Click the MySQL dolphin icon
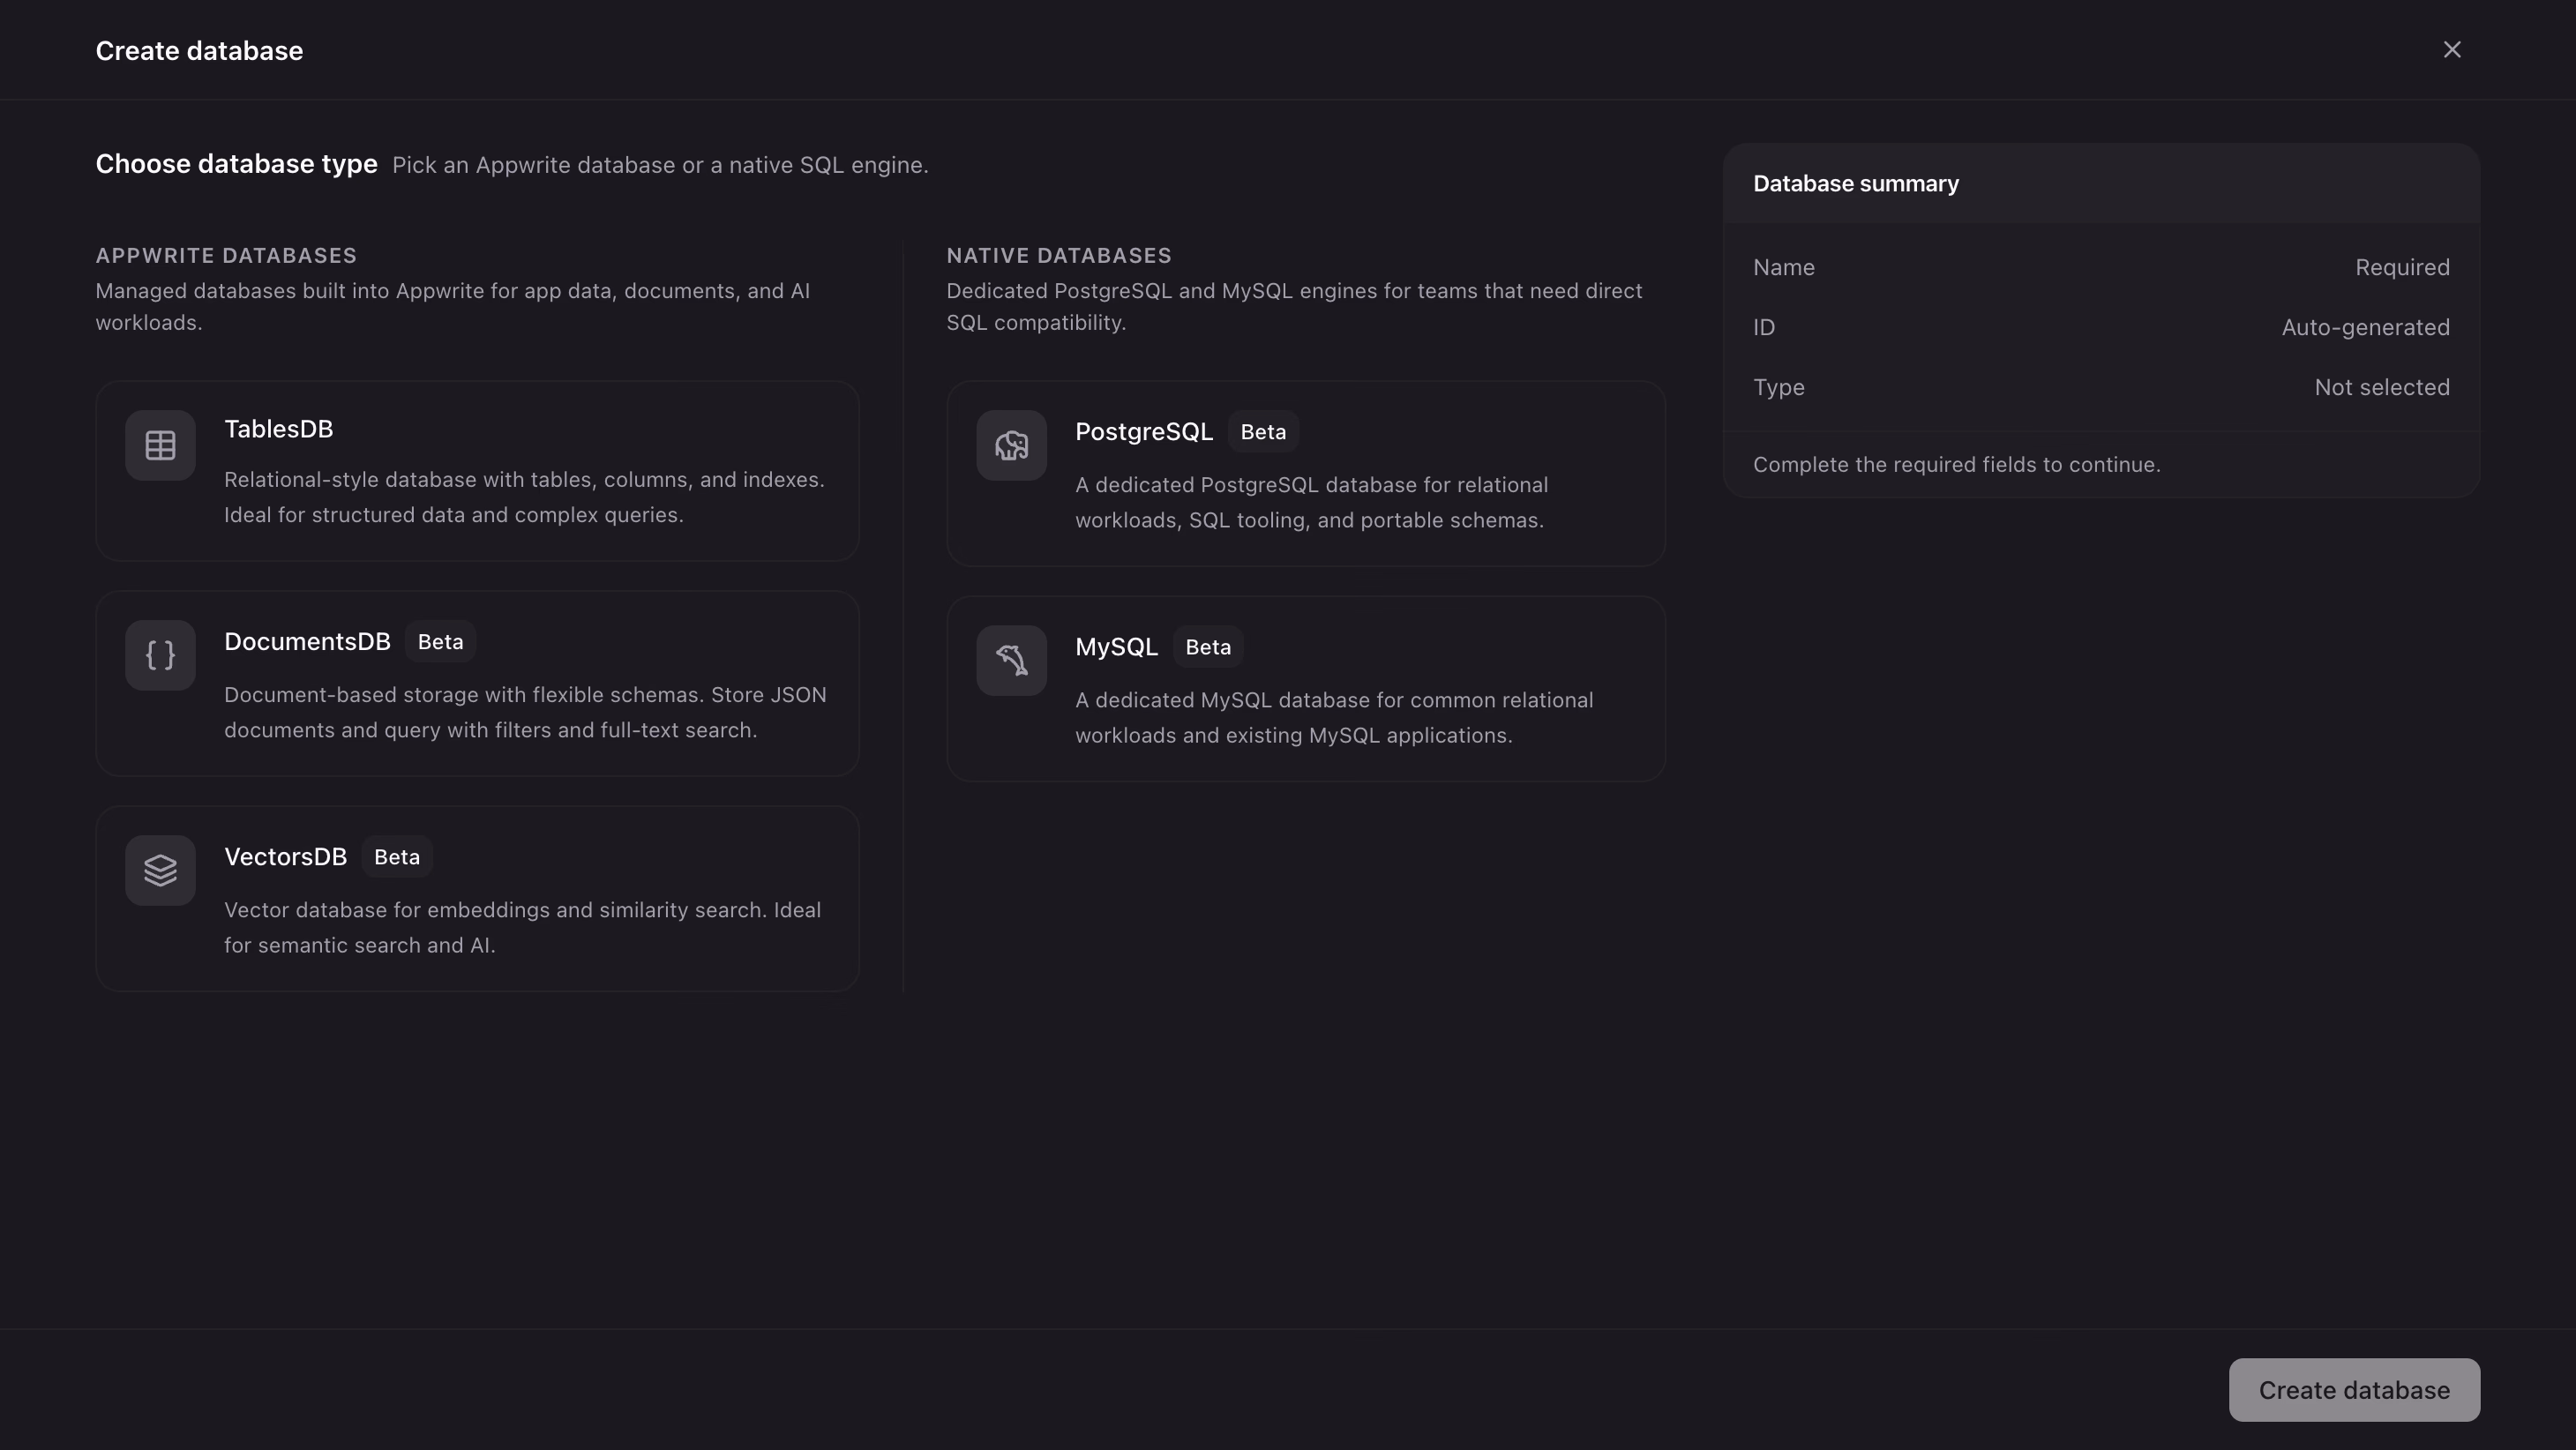 [x=1011, y=660]
